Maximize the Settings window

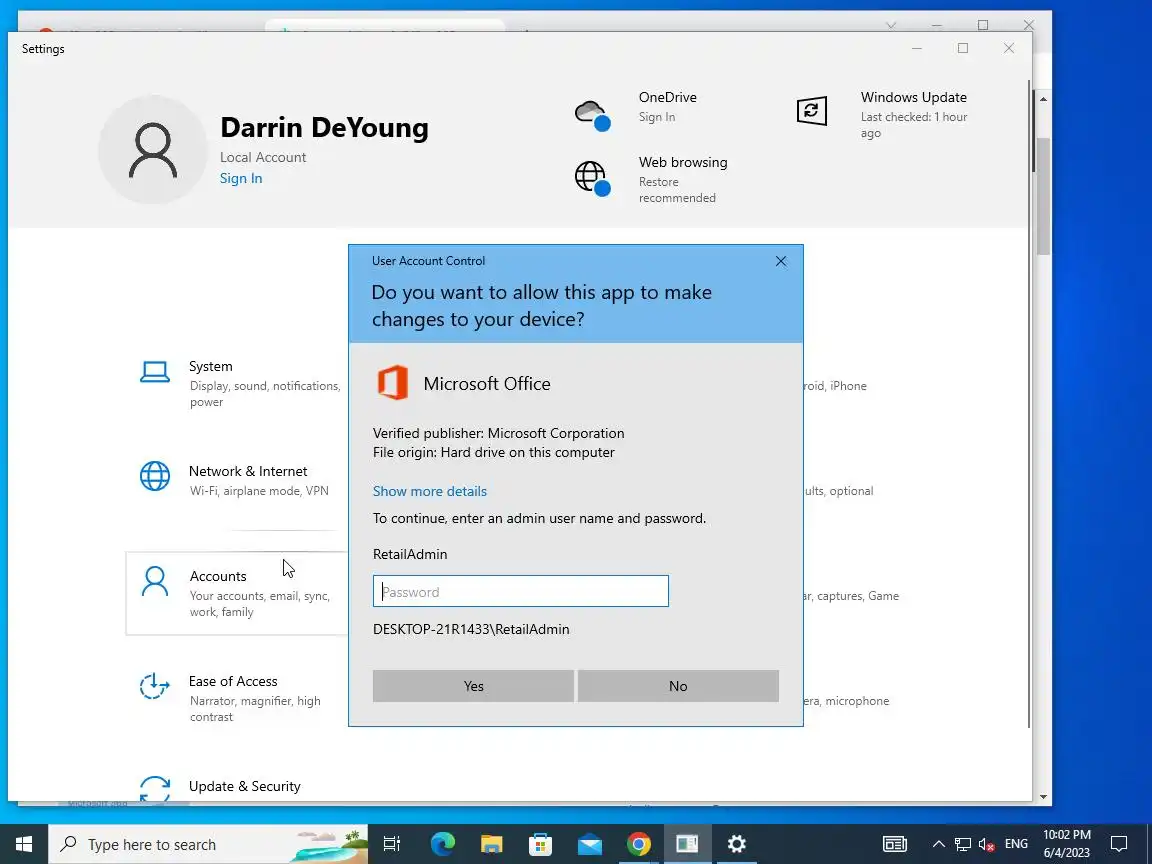click(x=963, y=48)
